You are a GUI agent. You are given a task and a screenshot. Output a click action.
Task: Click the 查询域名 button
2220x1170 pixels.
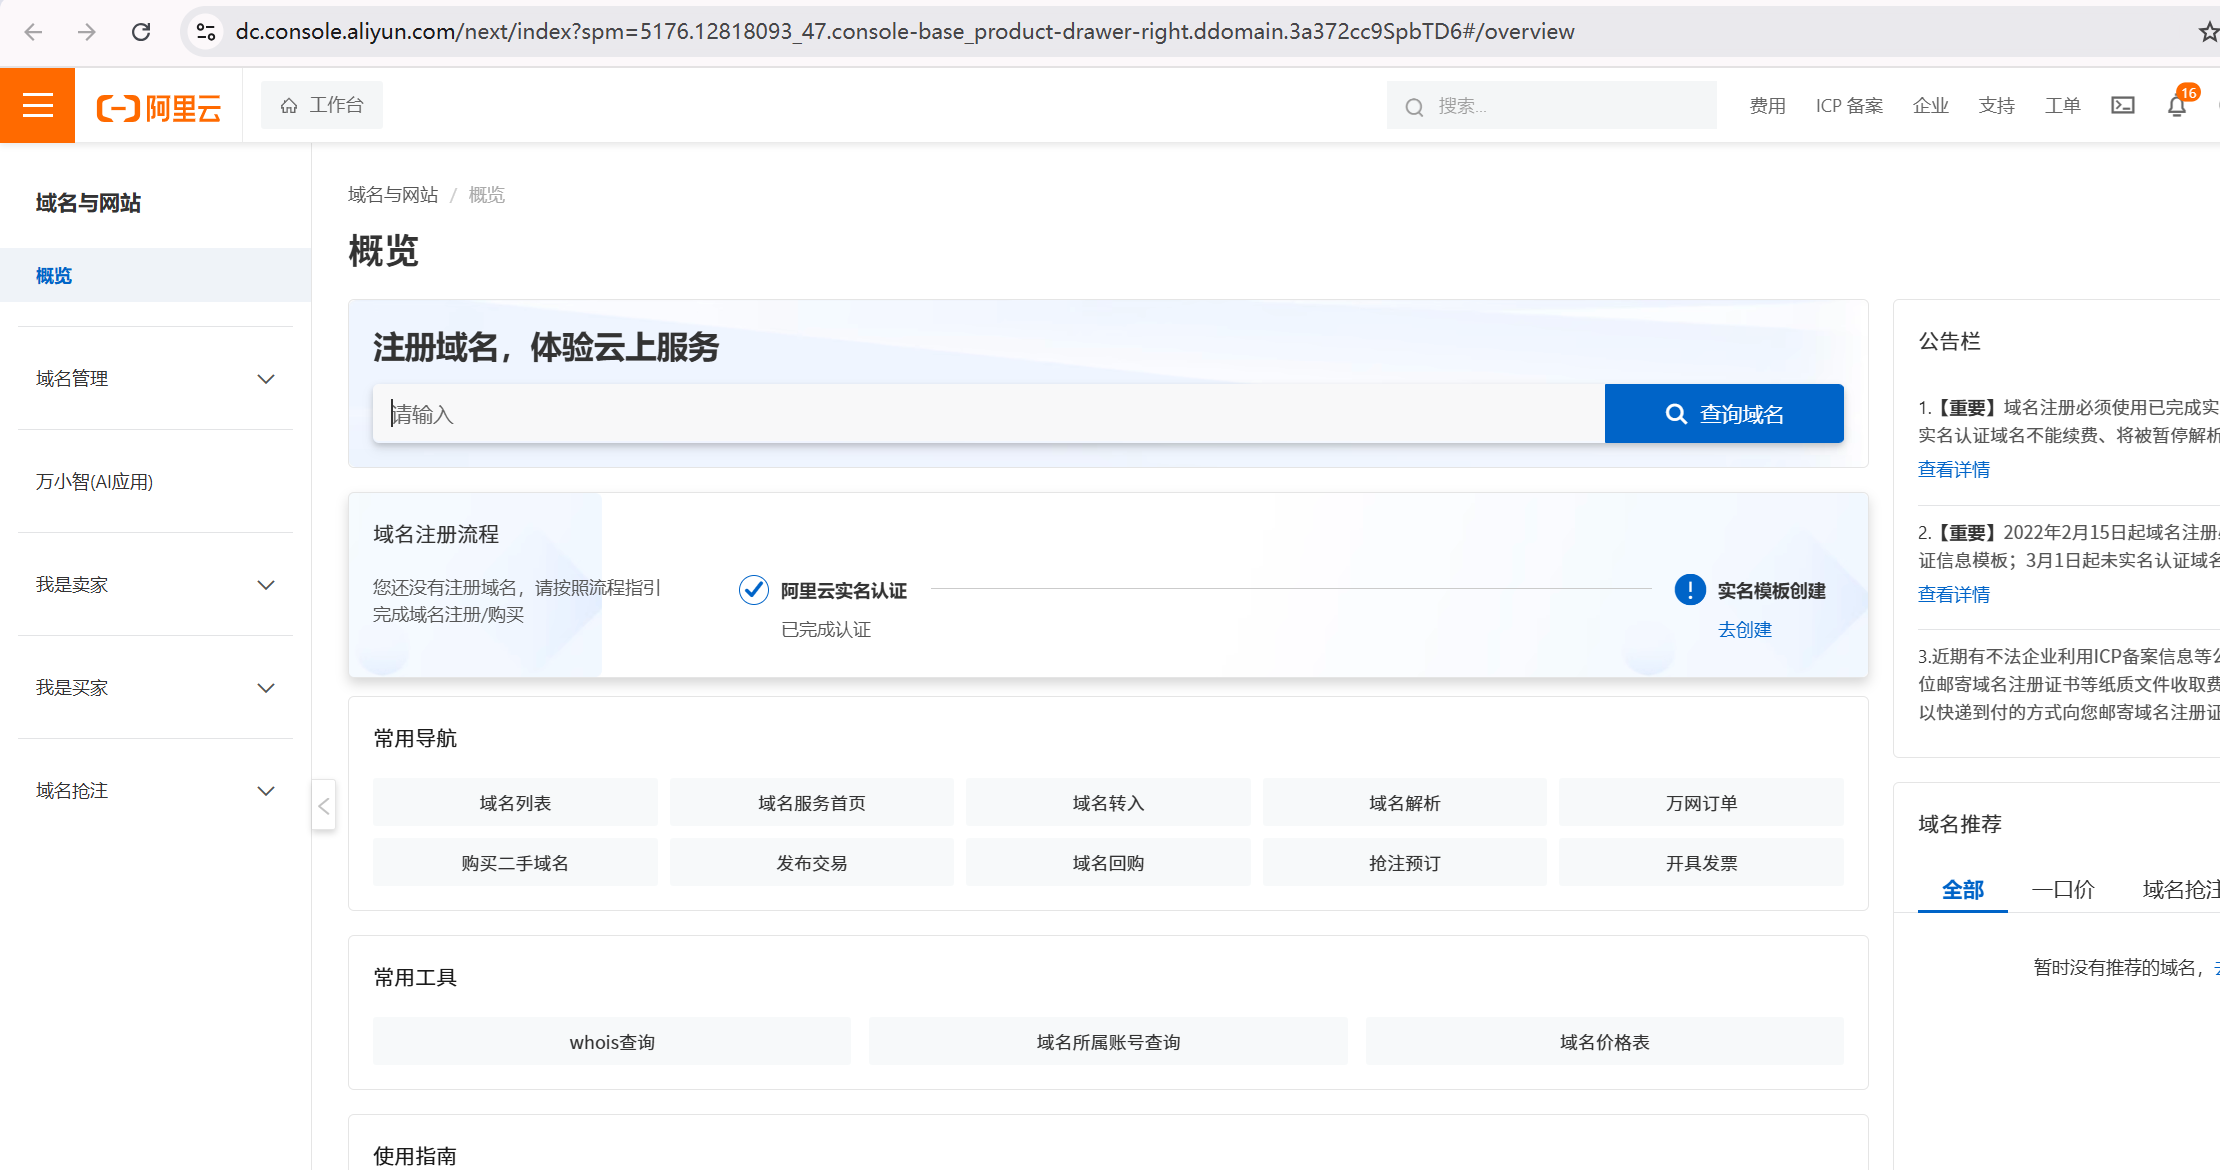point(1723,414)
